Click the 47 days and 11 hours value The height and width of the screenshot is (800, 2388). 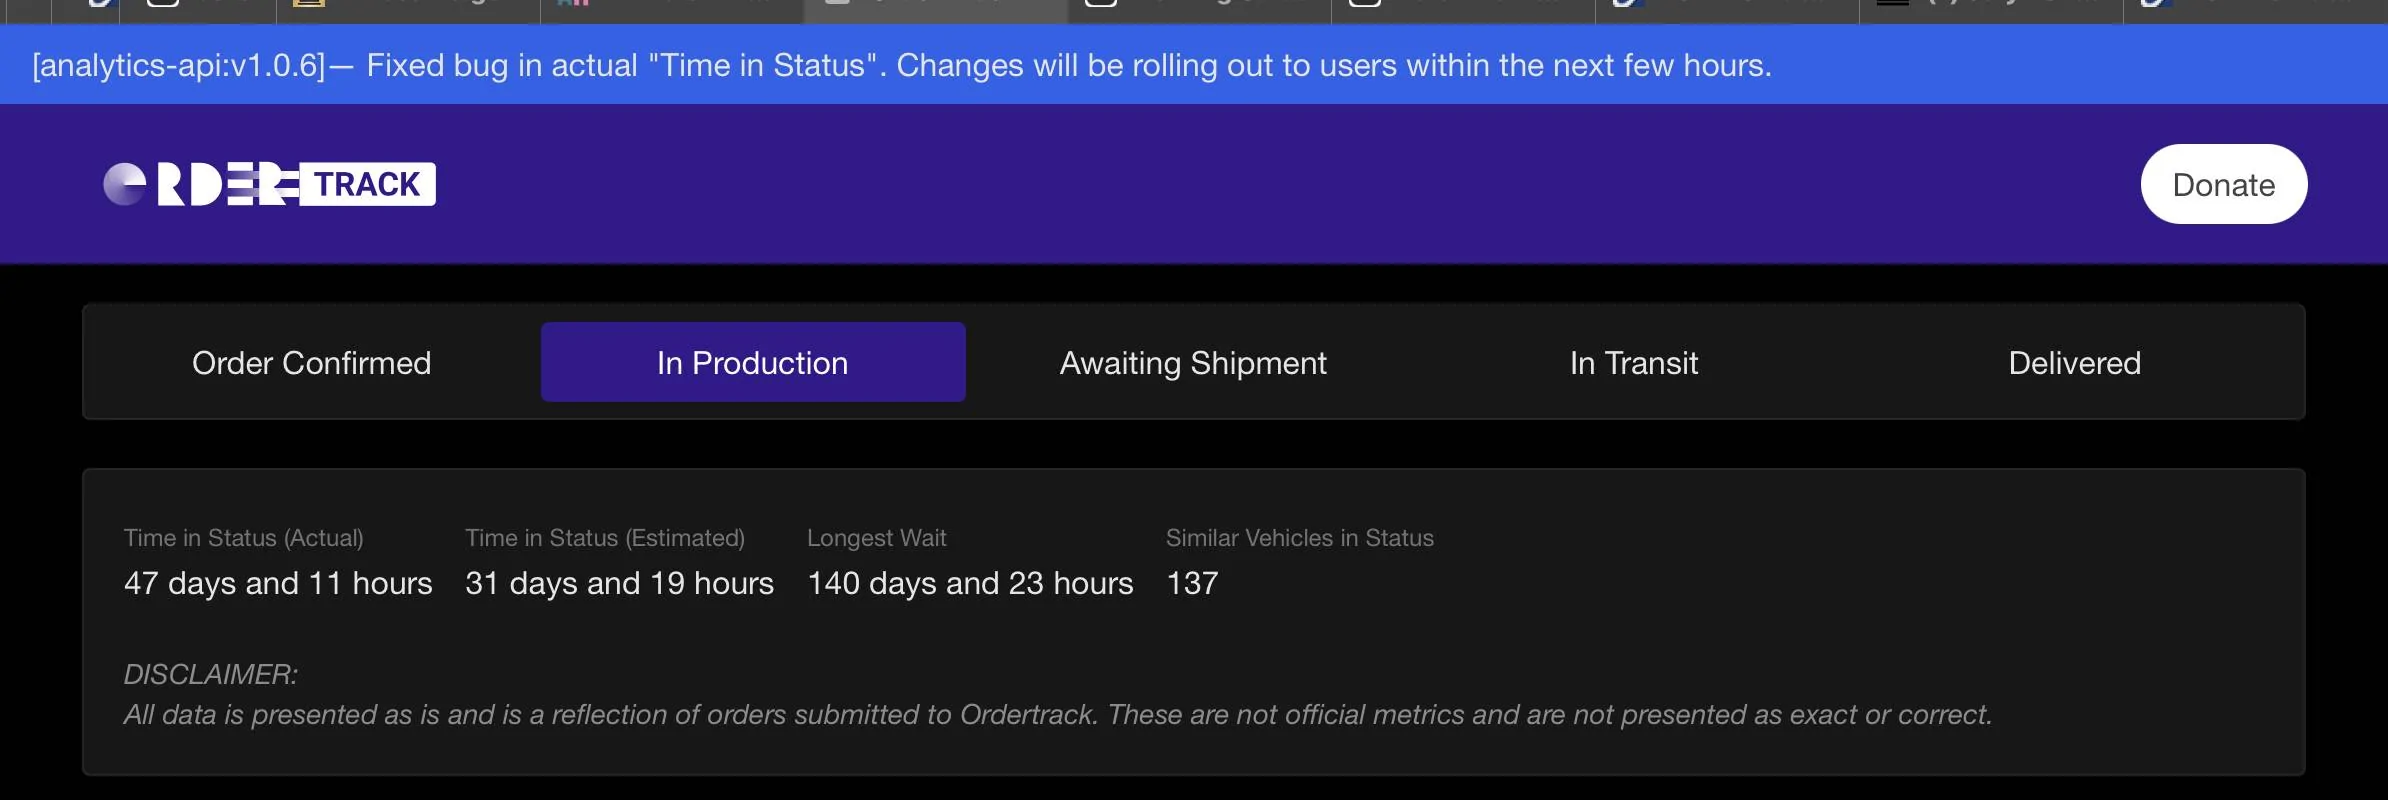click(278, 583)
